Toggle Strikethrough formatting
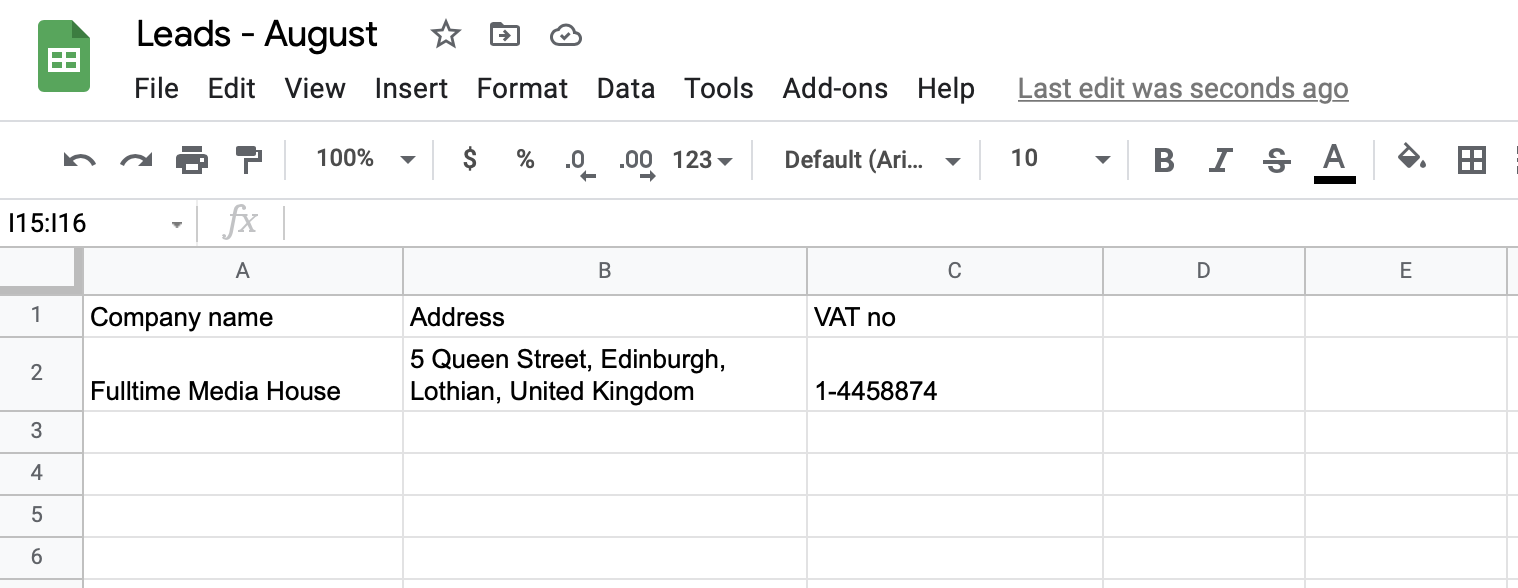 click(x=1276, y=160)
